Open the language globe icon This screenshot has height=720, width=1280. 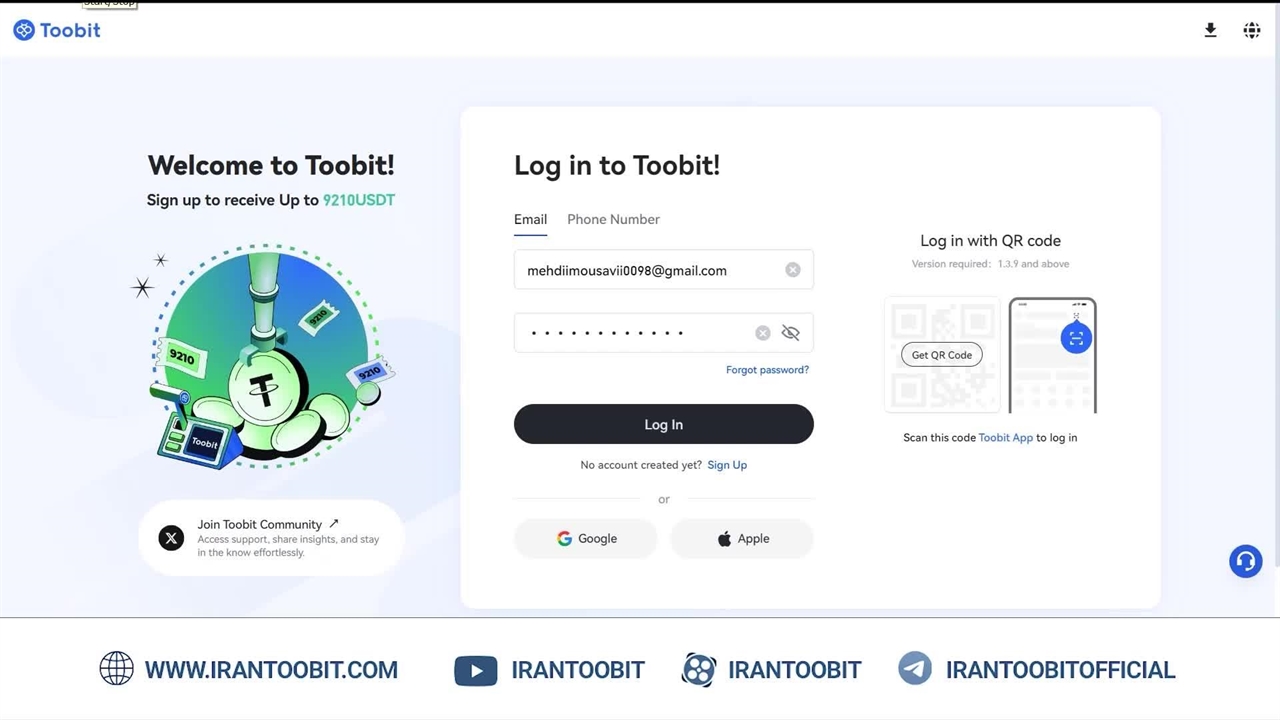[x=1252, y=30]
